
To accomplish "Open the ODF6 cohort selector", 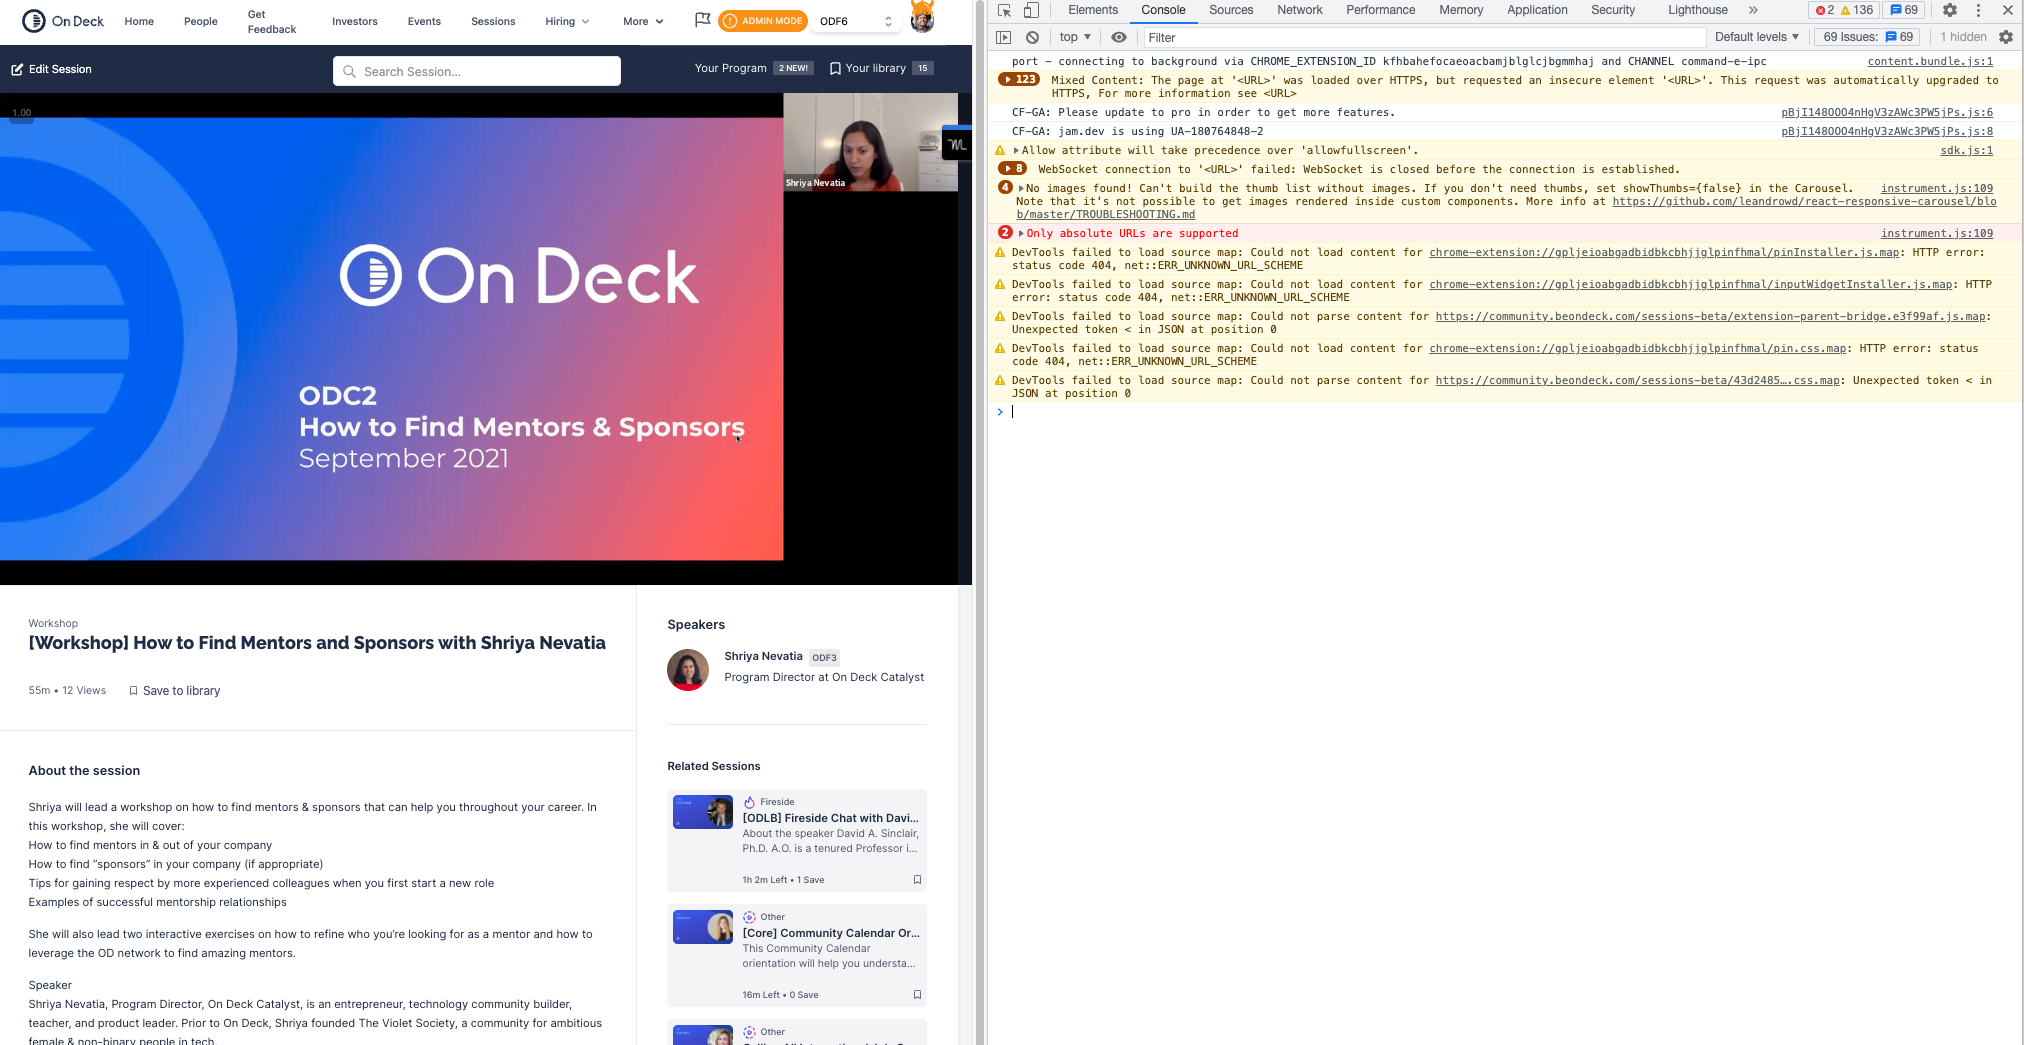I will (856, 21).
